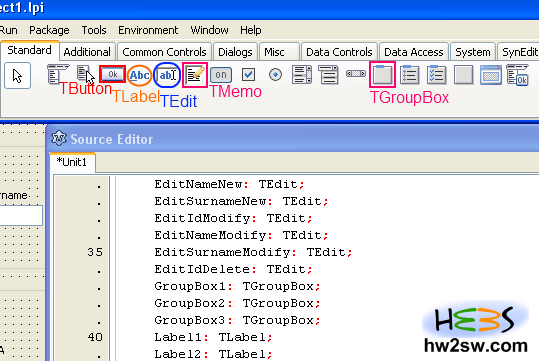Select the arrow selection tool in palette
This screenshot has width=539, height=361.
[18, 75]
